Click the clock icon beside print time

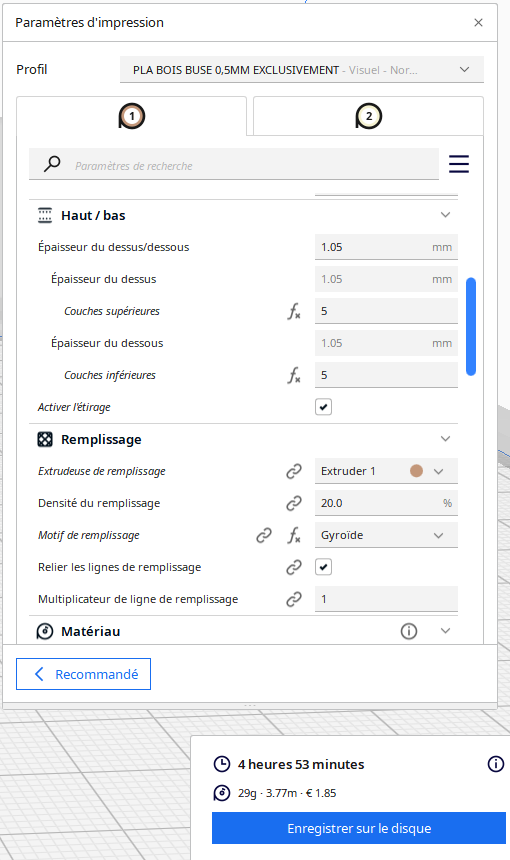point(222,764)
